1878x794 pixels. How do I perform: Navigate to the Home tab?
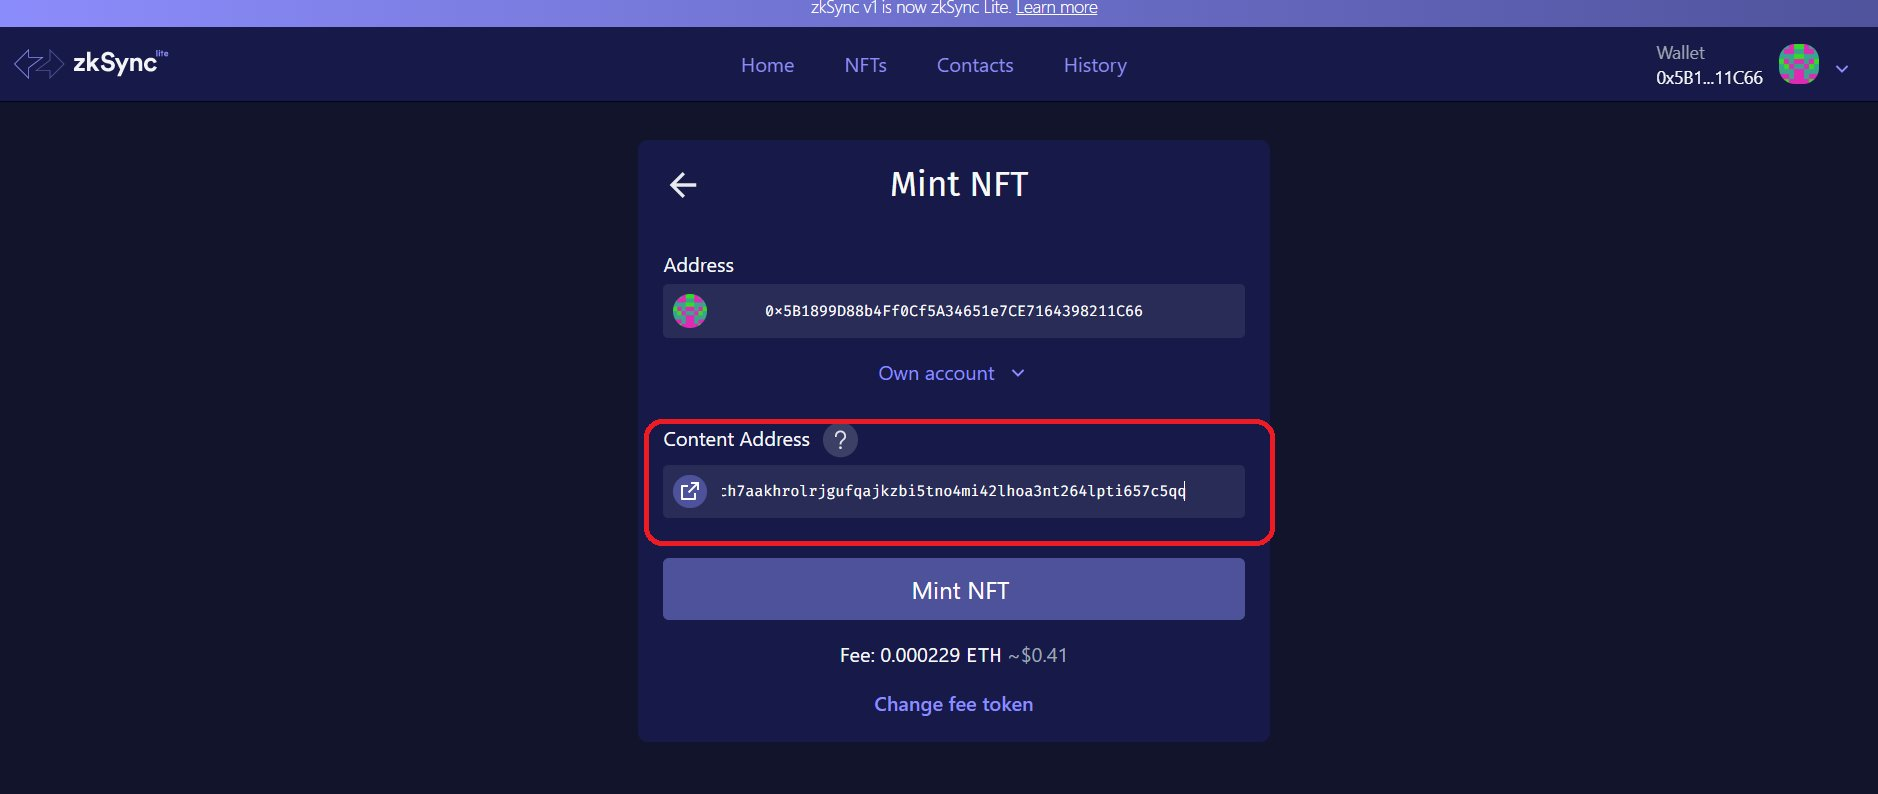767,65
